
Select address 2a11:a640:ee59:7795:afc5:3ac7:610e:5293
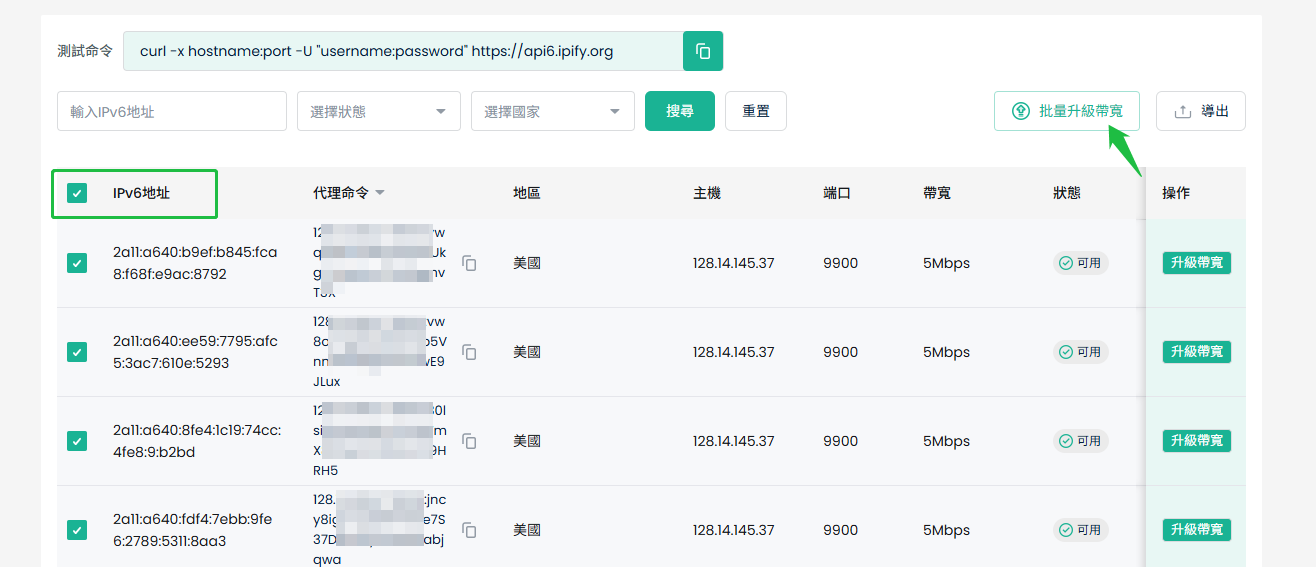click(x=195, y=352)
